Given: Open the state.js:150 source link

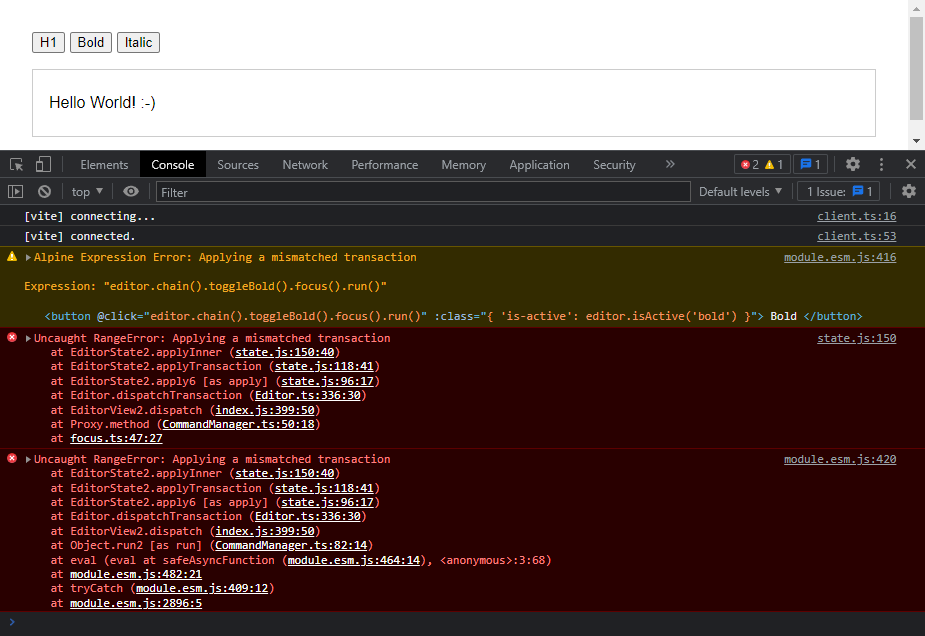Looking at the screenshot, I should tap(856, 337).
